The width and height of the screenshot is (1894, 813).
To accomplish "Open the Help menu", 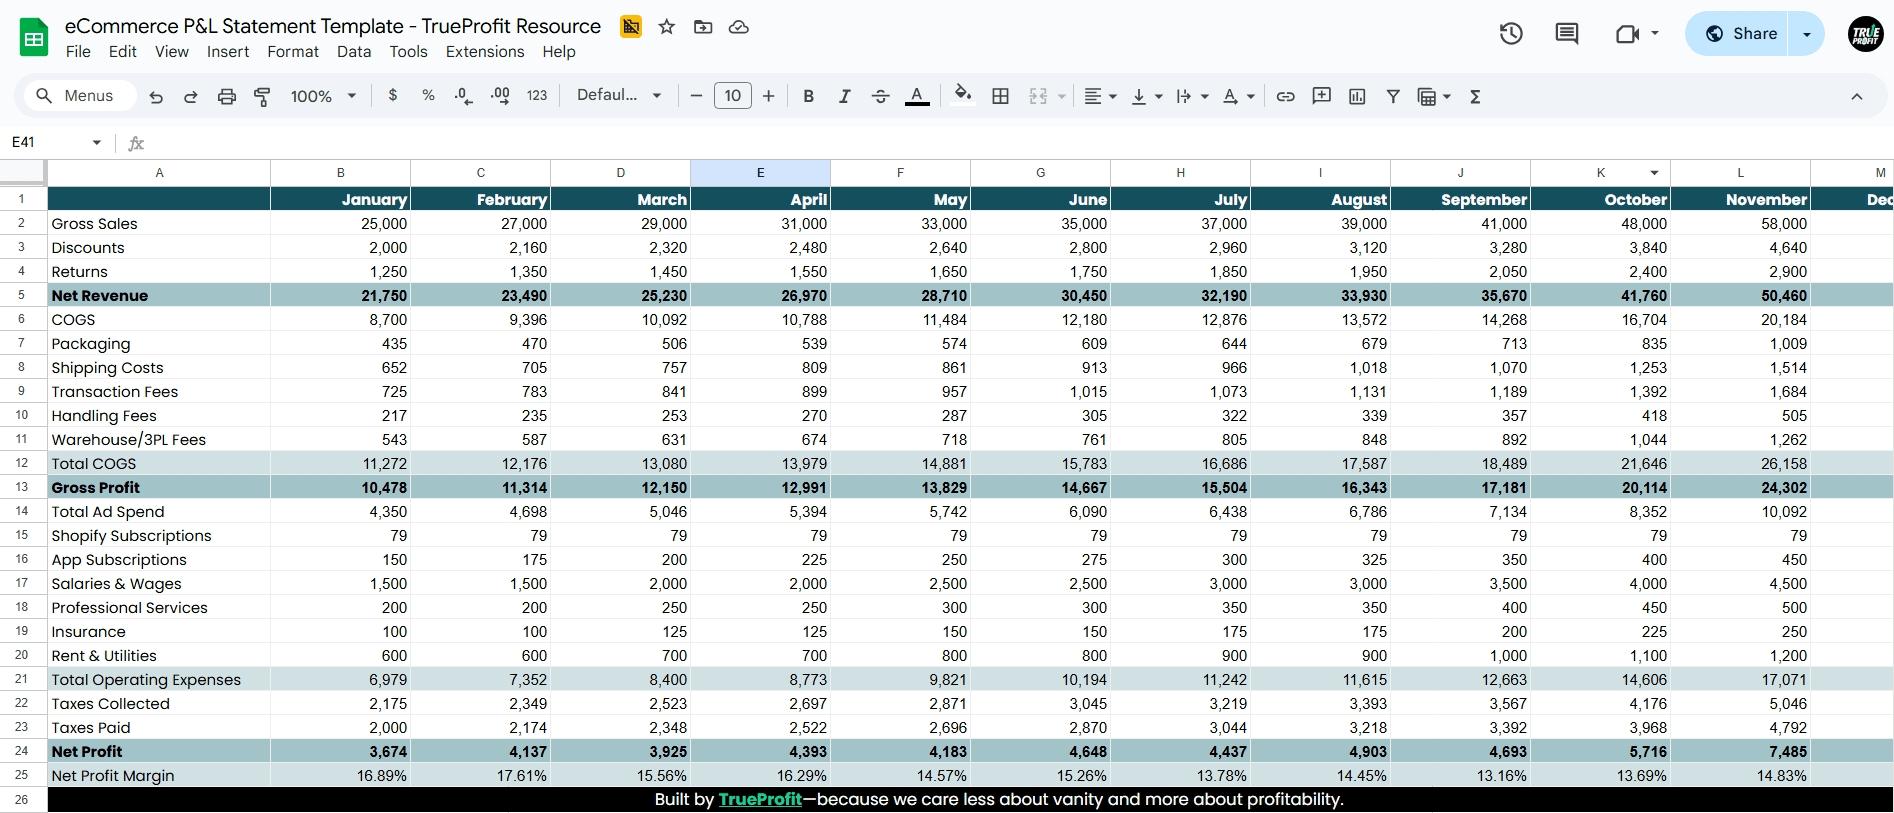I will click(559, 52).
